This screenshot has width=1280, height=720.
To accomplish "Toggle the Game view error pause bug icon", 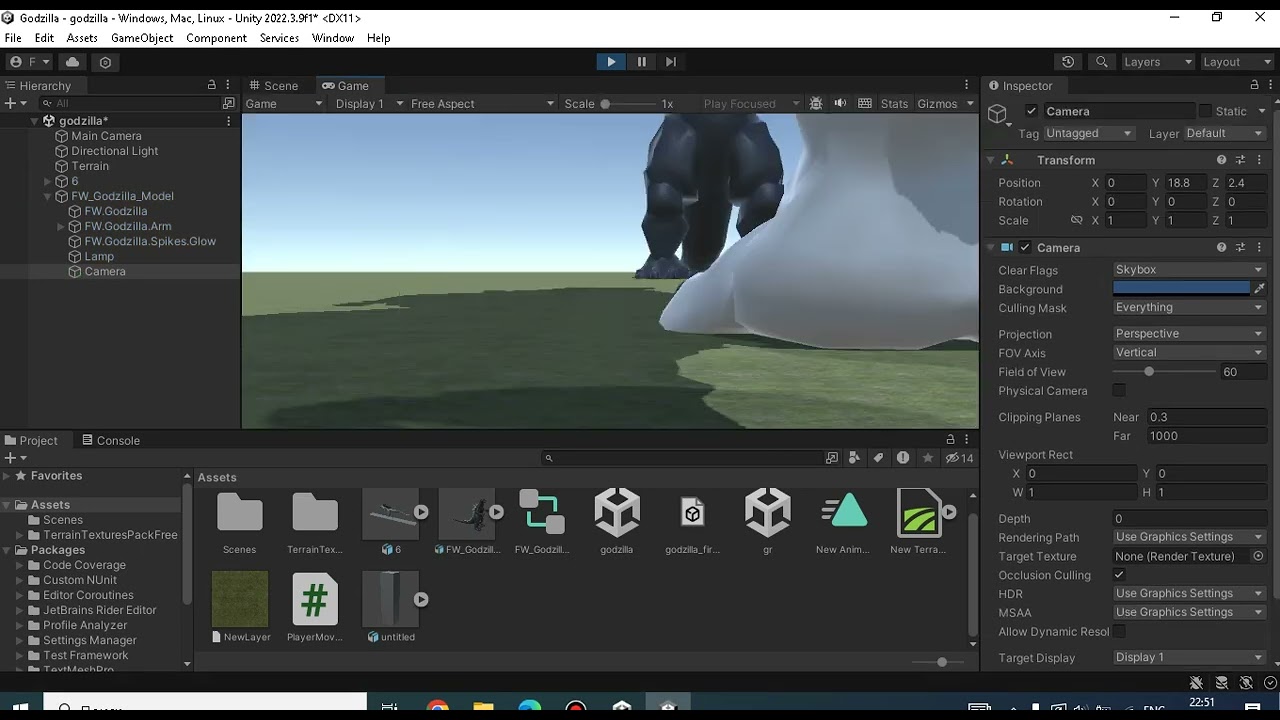I will [816, 104].
